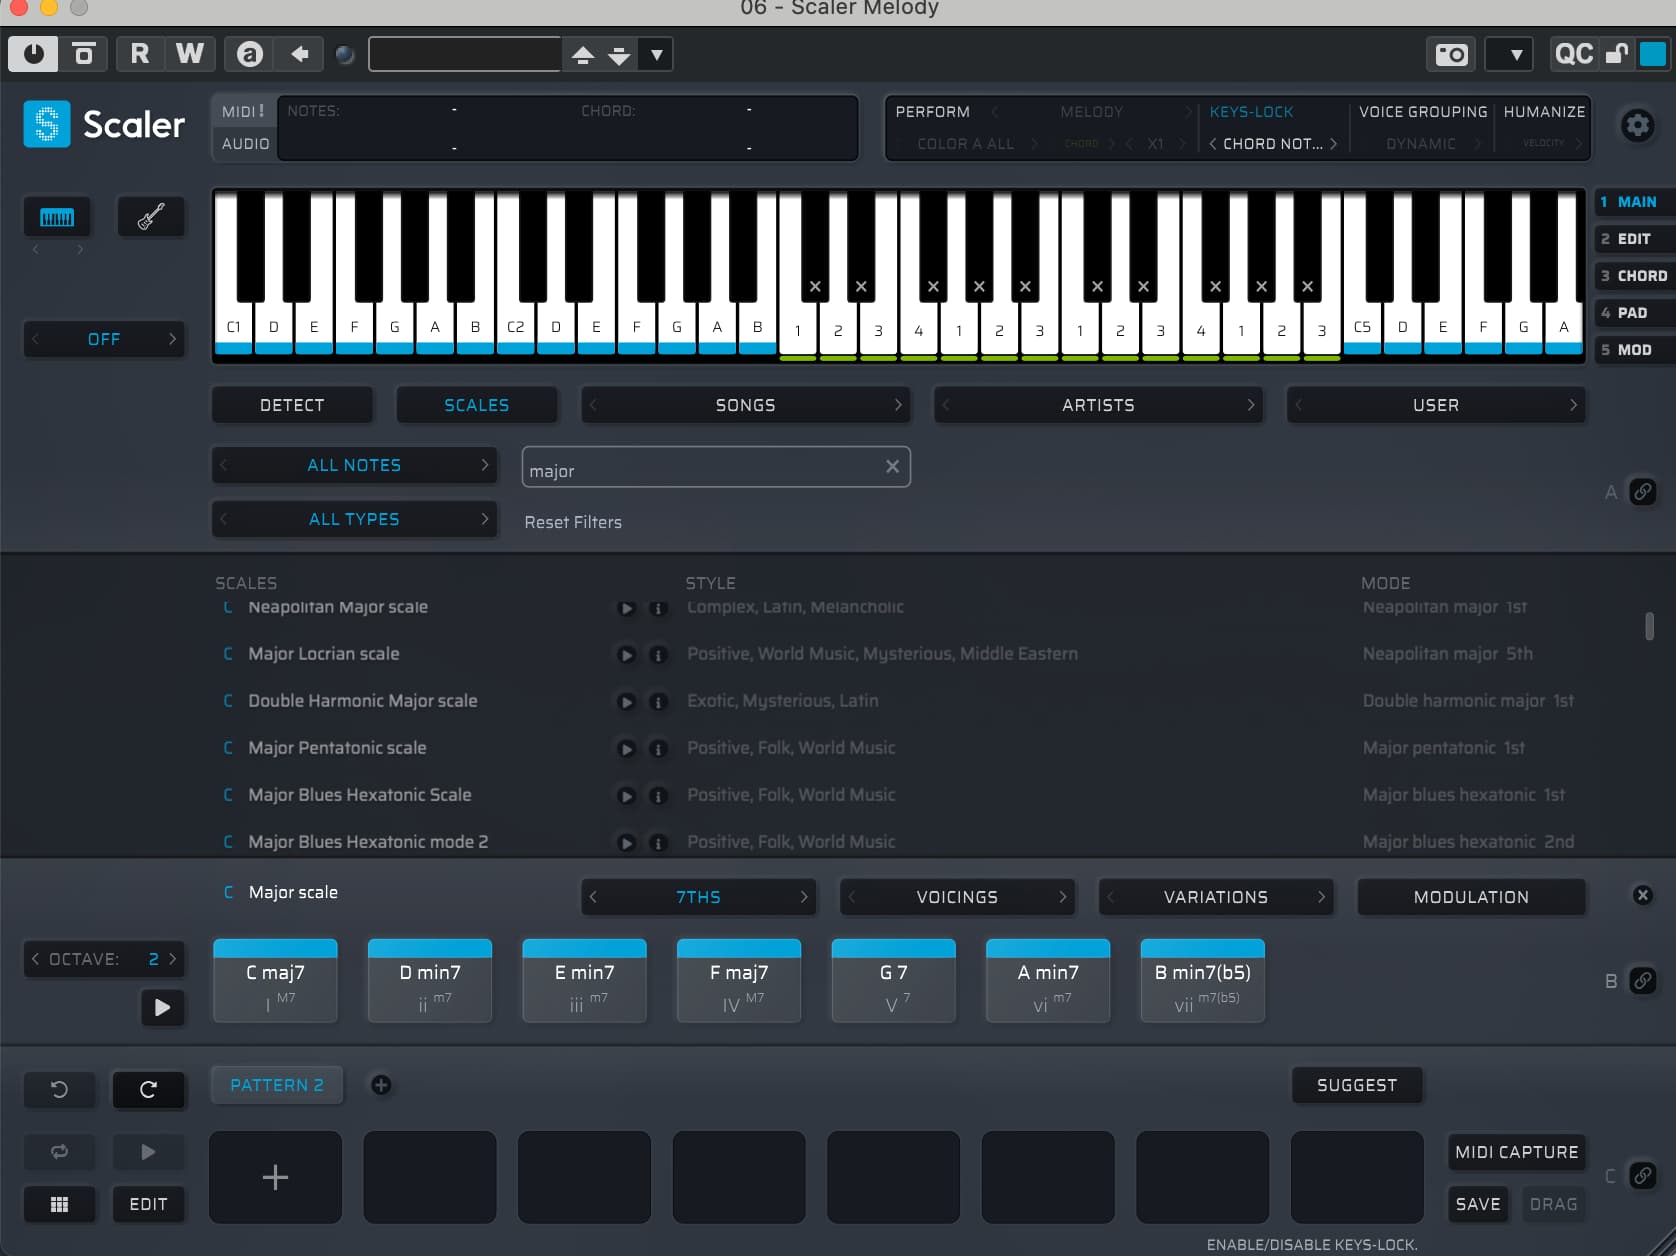Show info for Major Pentatonic scale
Image resolution: width=1676 pixels, height=1256 pixels.
pyautogui.click(x=658, y=749)
